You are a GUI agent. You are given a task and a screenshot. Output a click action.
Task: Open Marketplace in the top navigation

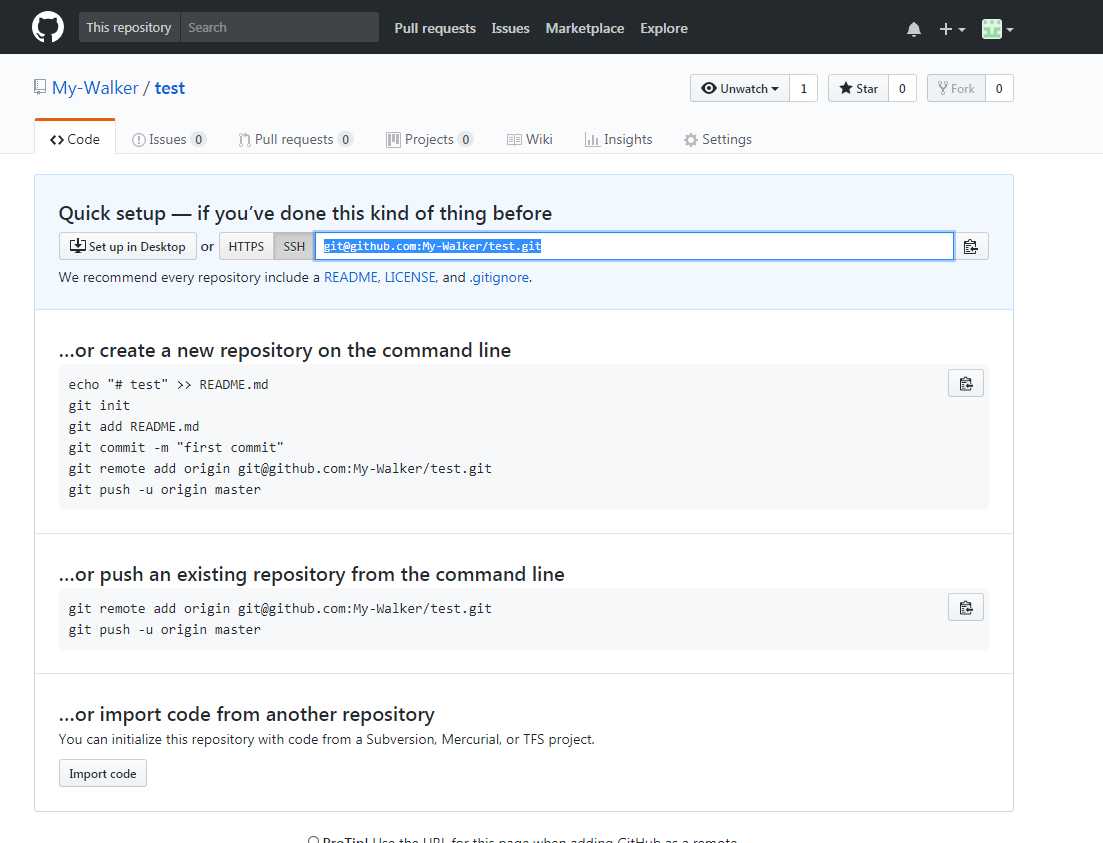click(585, 28)
